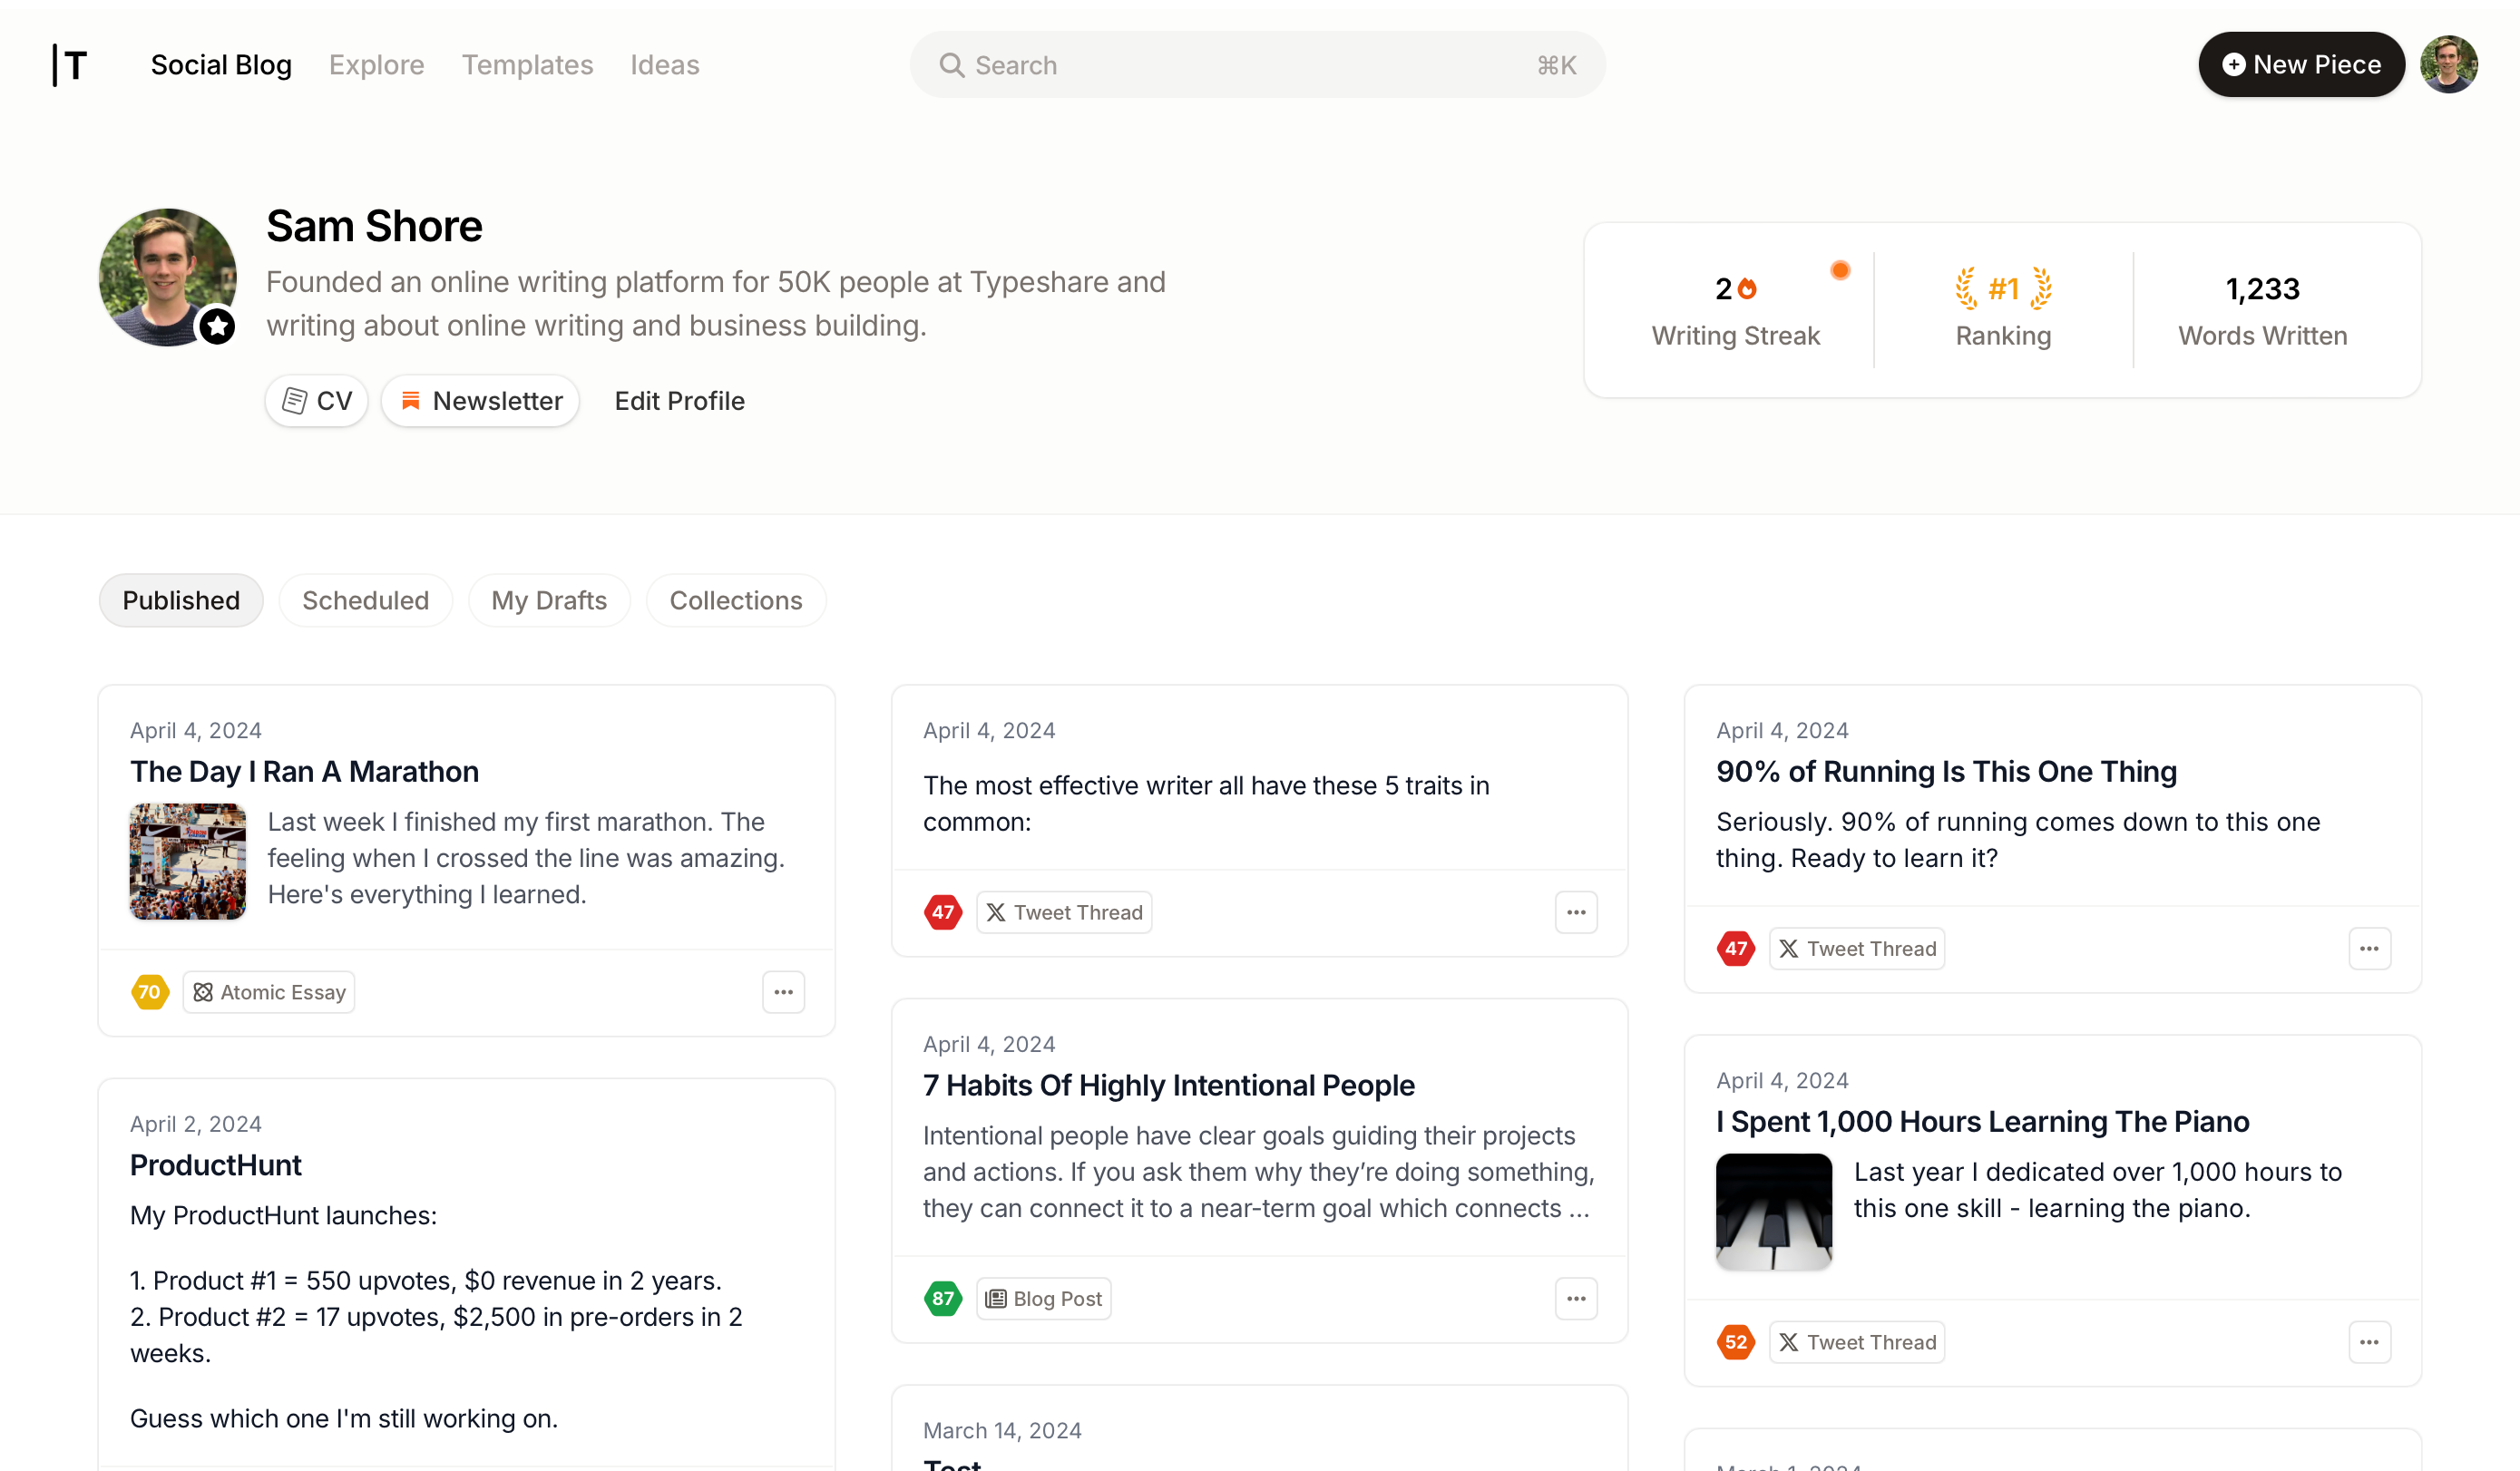Go to Templates in the navigation
The width and height of the screenshot is (2520, 1471).
pyautogui.click(x=527, y=65)
